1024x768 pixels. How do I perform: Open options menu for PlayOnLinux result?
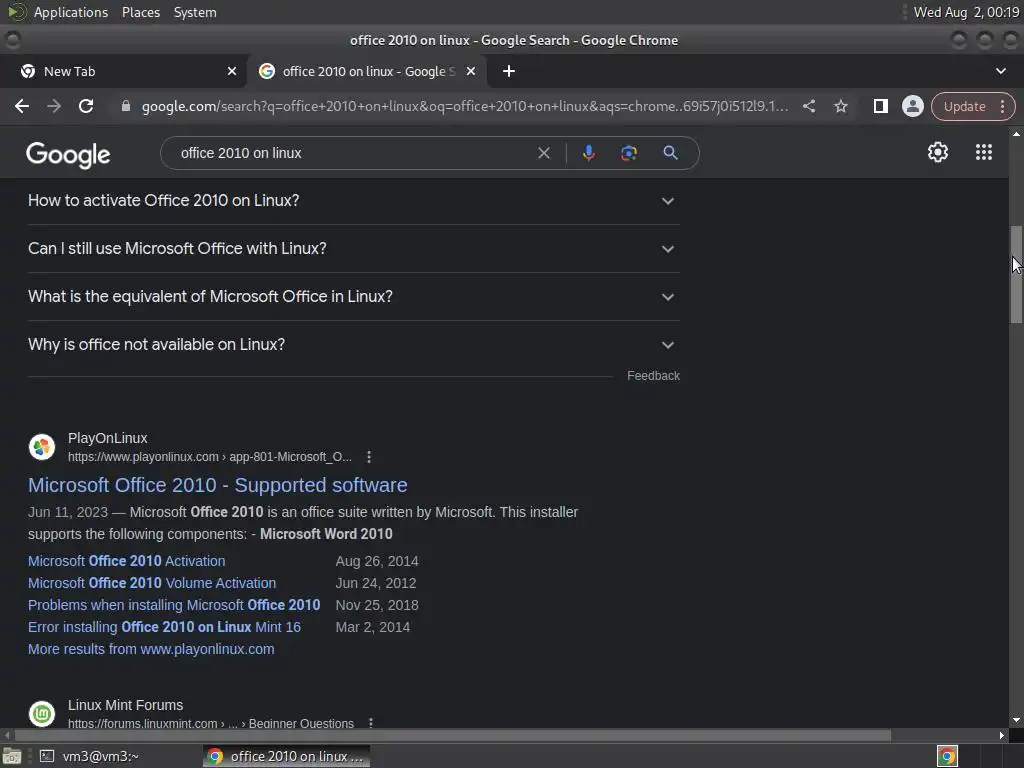[x=369, y=457]
